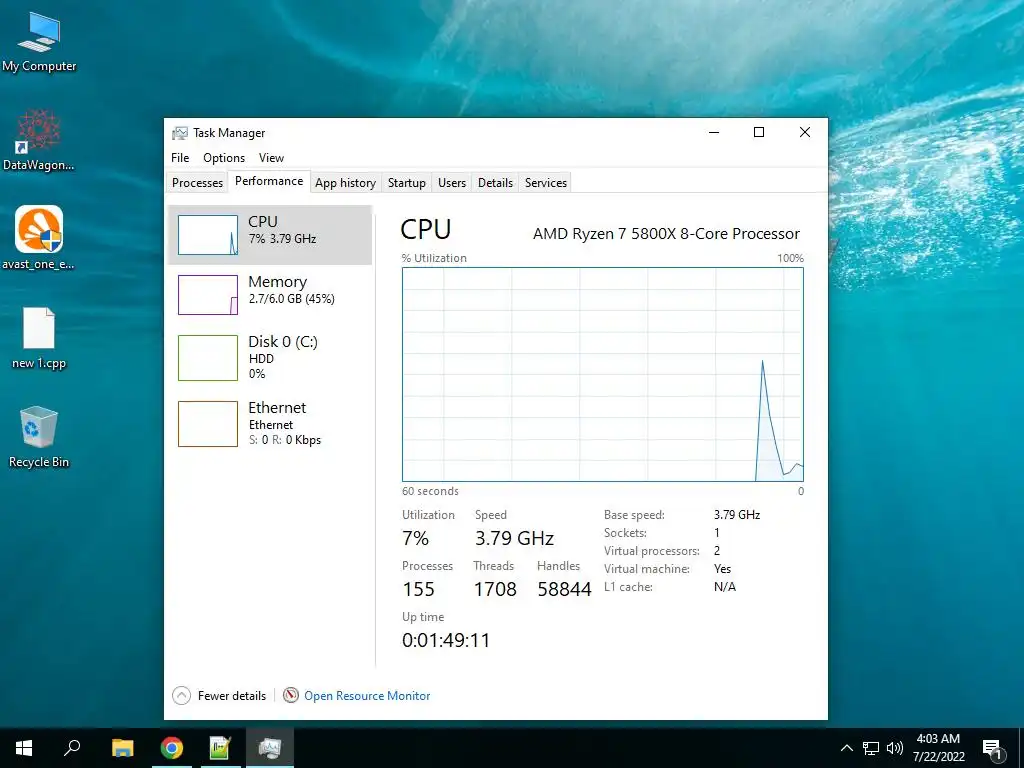Viewport: 1024px width, 768px height.
Task: Collapse view with Fewer details arrow
Action: click(182, 696)
